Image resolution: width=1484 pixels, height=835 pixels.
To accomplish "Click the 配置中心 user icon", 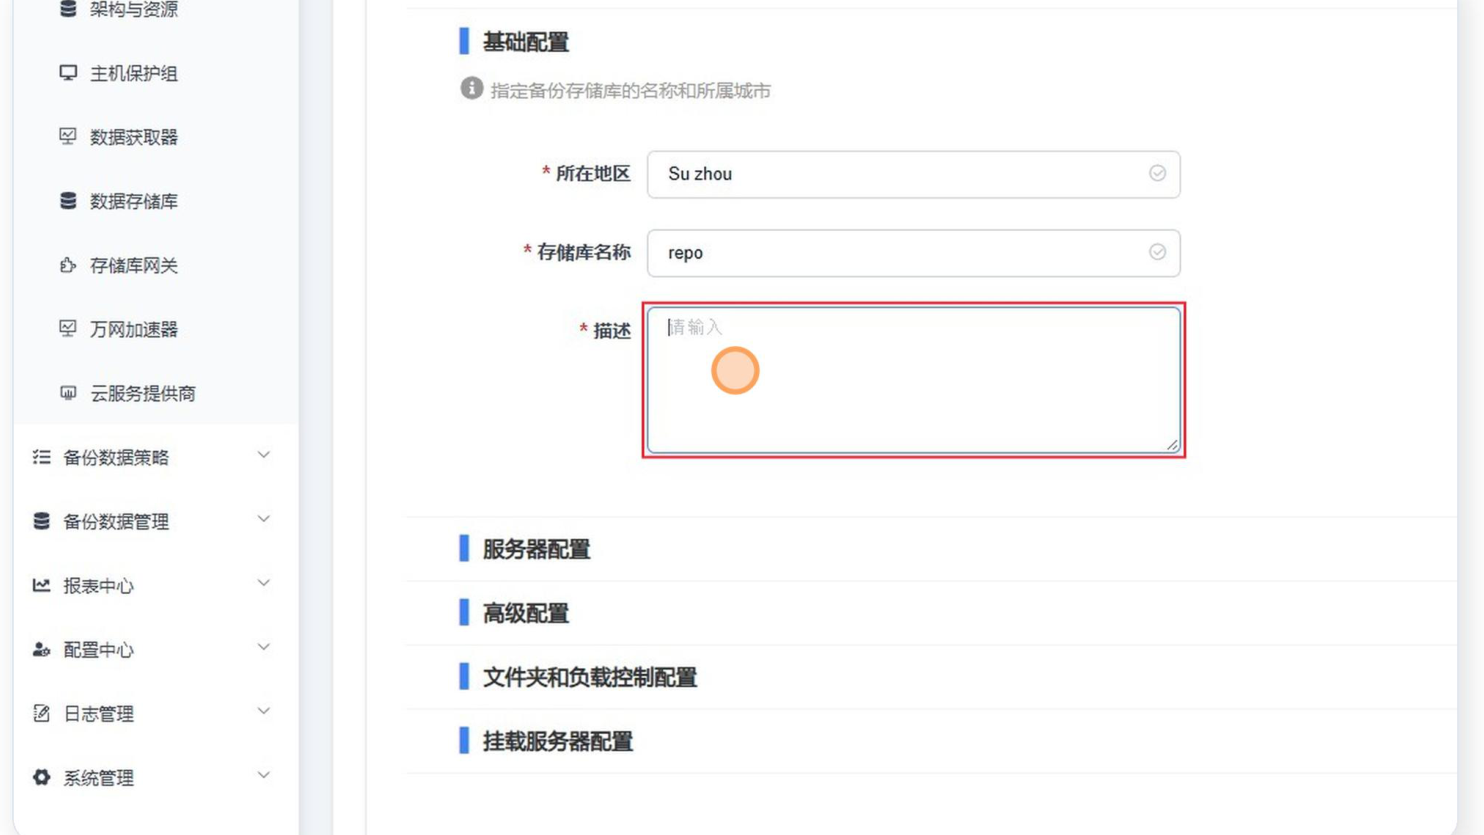I will [x=41, y=649].
